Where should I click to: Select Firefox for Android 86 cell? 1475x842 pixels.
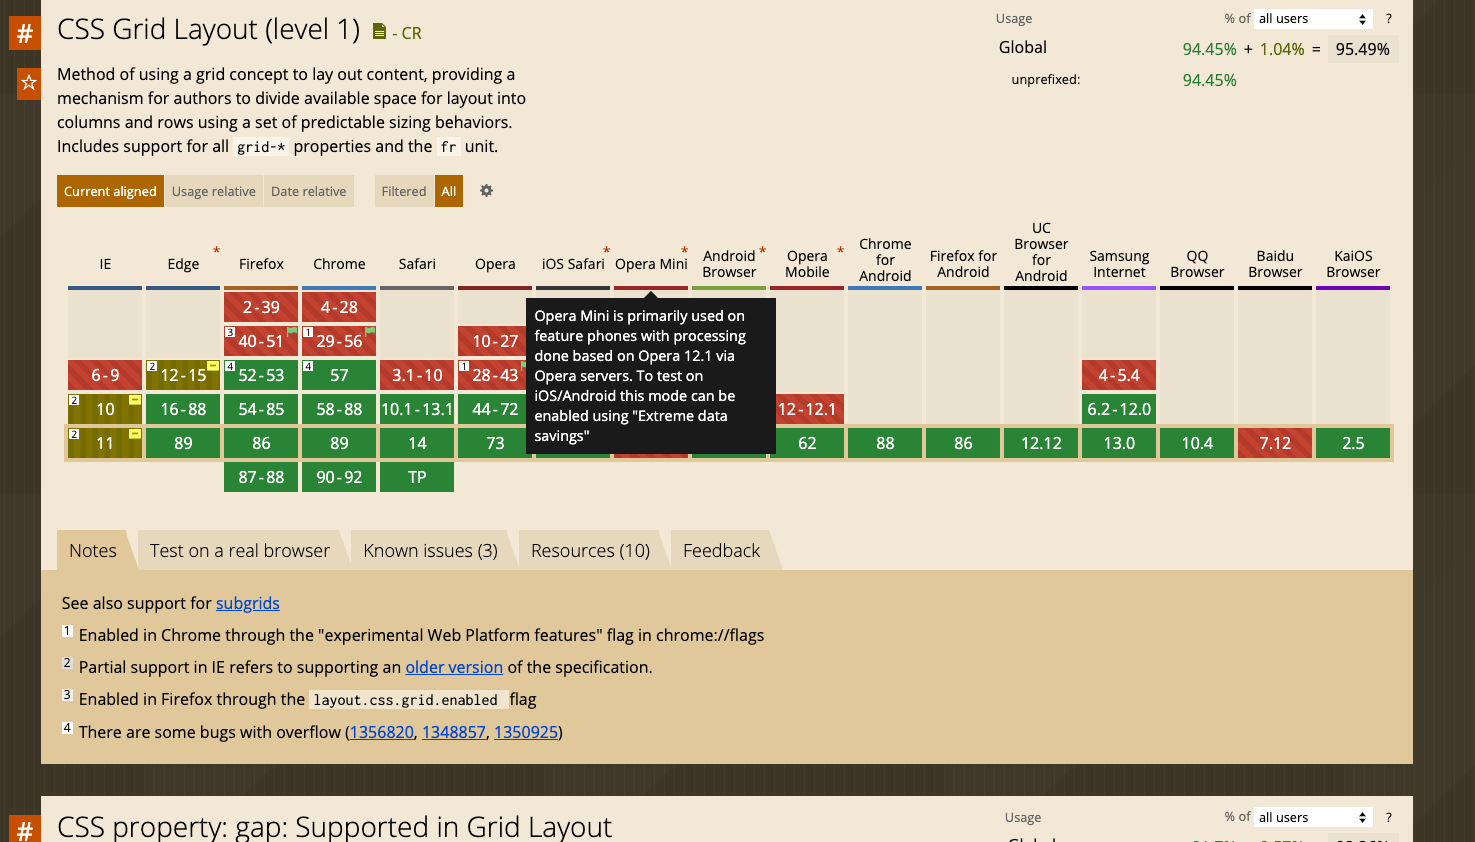(963, 443)
